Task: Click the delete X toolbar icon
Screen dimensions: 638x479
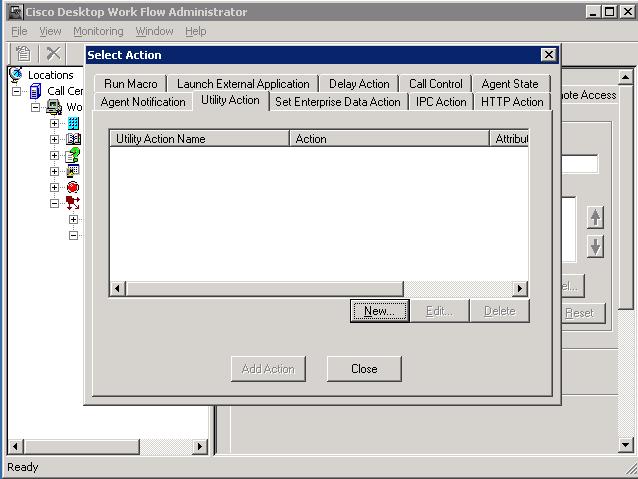Action: pos(53,53)
